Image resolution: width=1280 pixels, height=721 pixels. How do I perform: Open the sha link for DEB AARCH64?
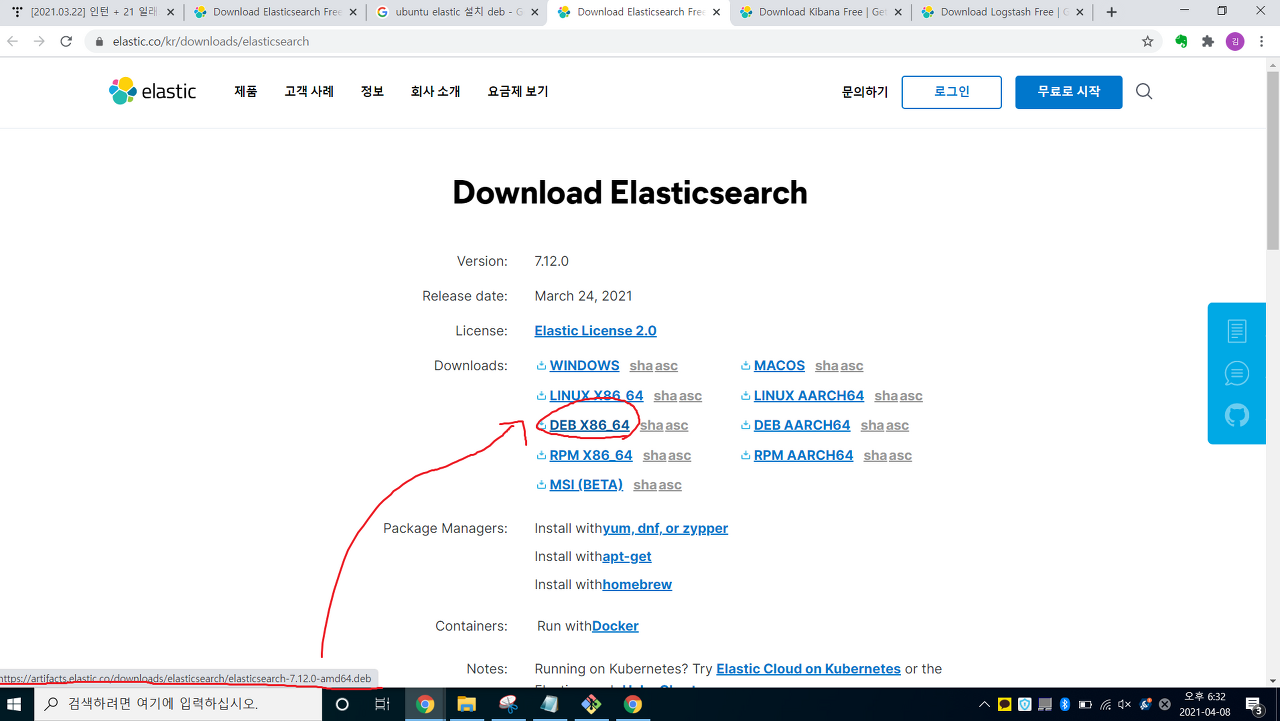[x=873, y=426]
